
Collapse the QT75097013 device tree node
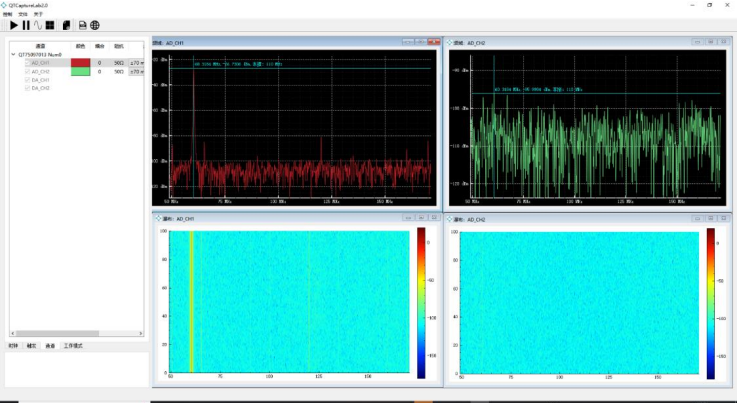tap(14, 55)
